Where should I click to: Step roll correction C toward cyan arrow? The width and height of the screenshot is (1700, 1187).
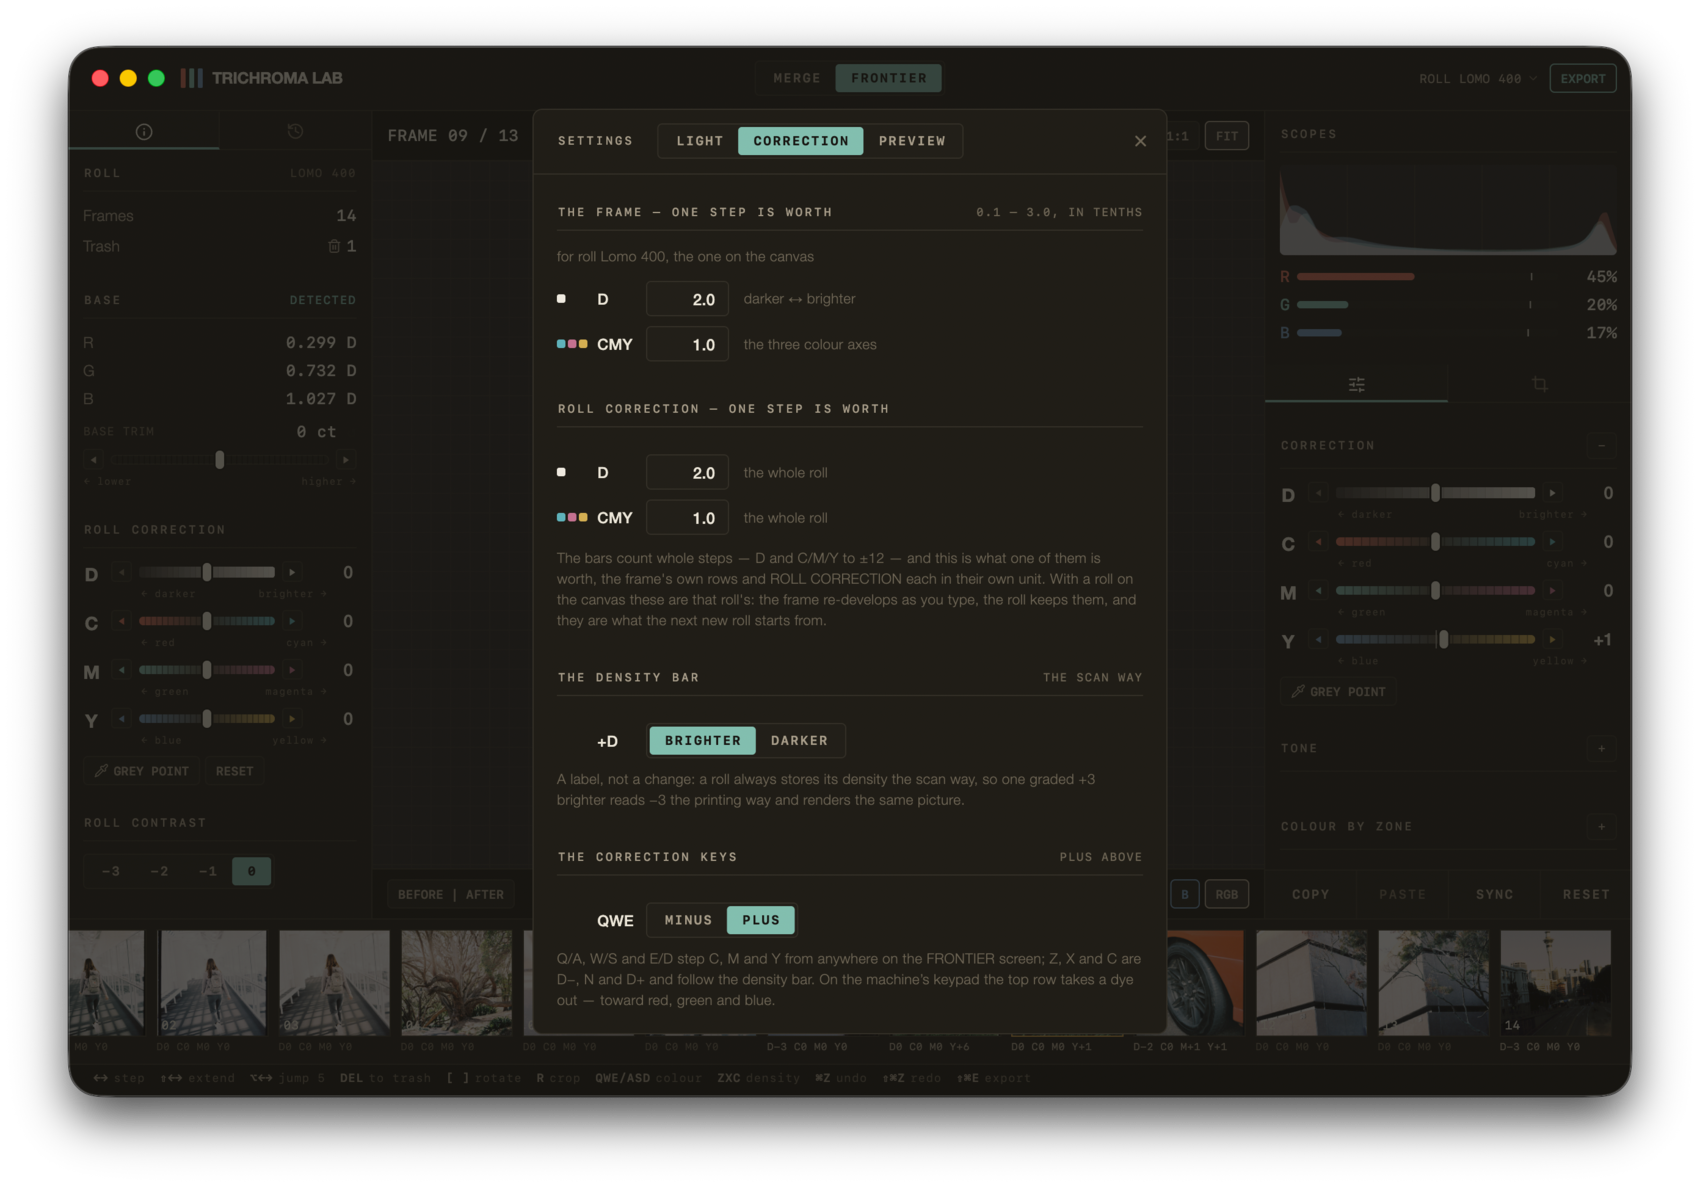point(292,621)
